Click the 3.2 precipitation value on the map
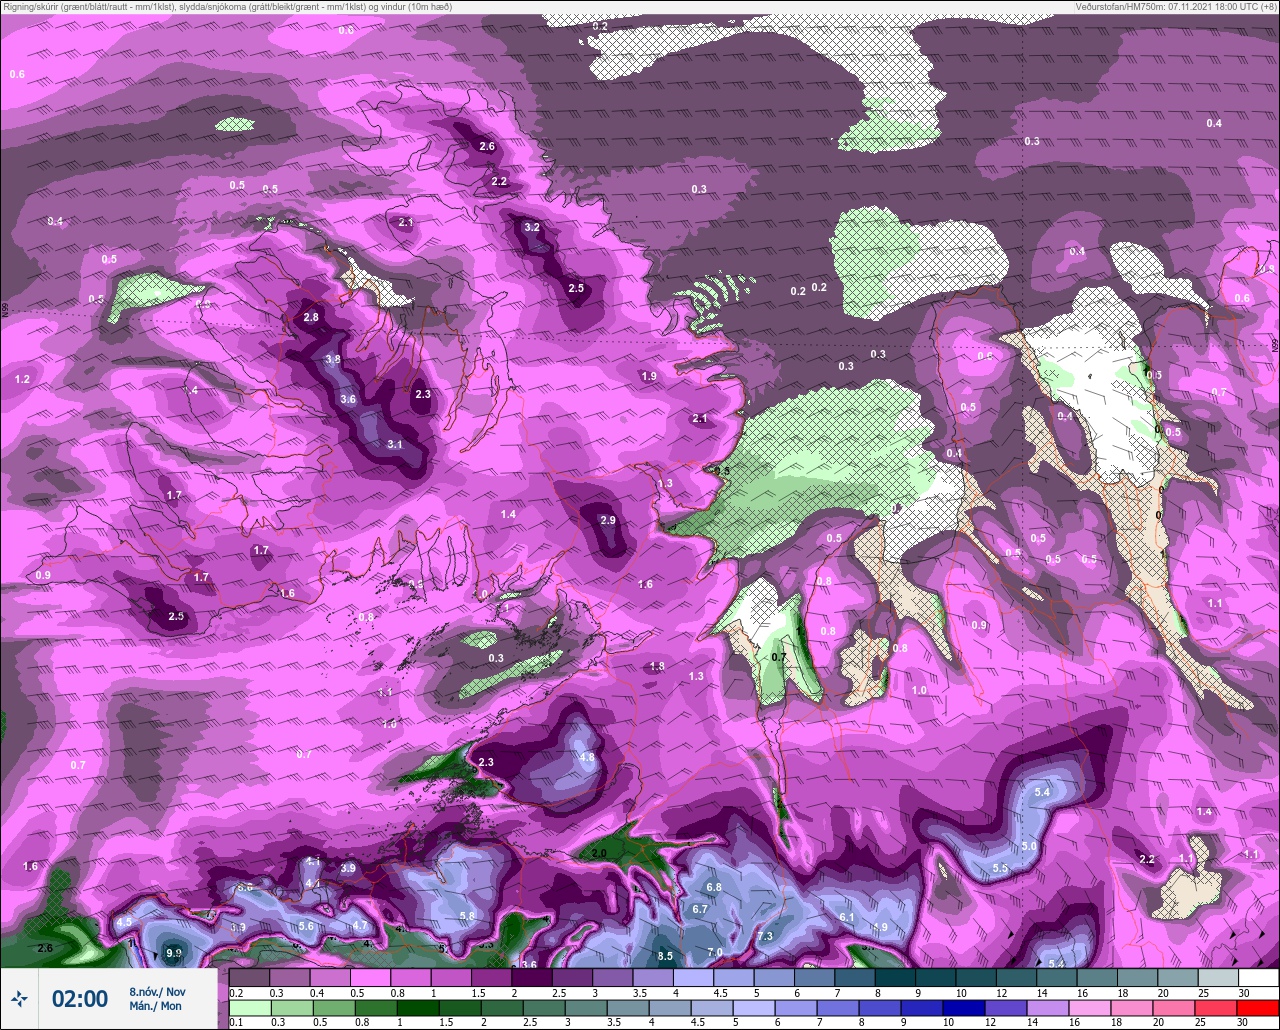Screen dimensions: 1280x1030 (532, 227)
